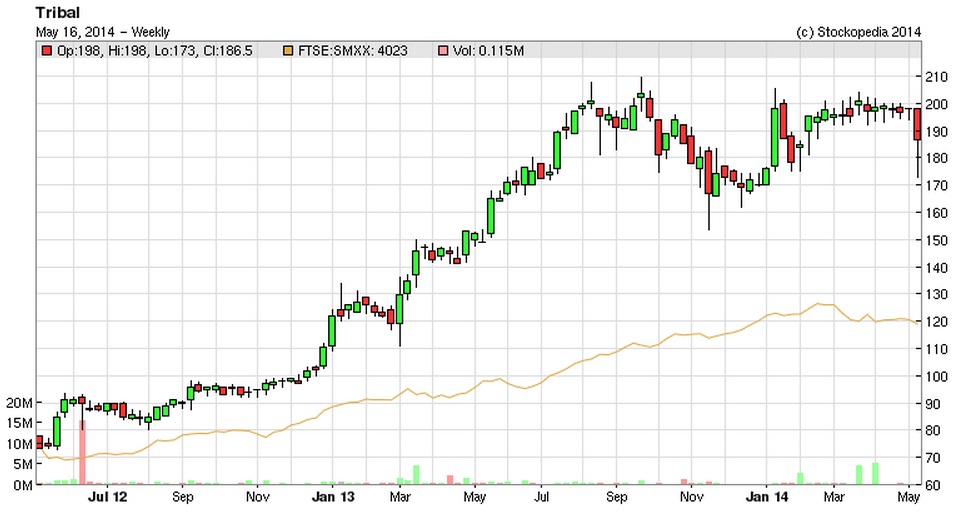Click the orange FTSE:SMXX legend swatch
The image size is (961, 520).
(x=288, y=51)
